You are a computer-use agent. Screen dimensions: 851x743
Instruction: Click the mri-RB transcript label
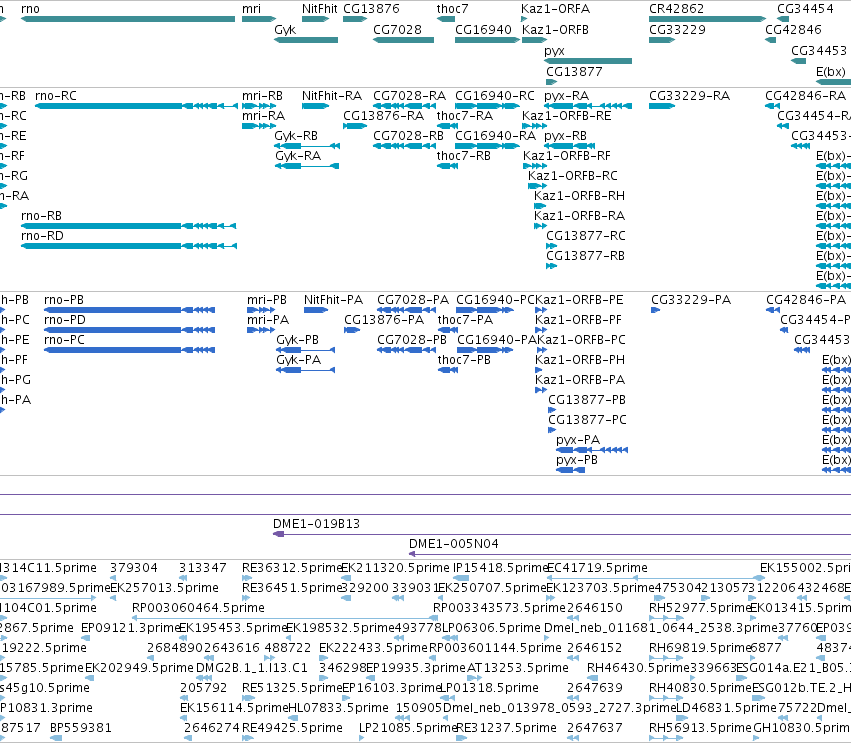pos(262,96)
